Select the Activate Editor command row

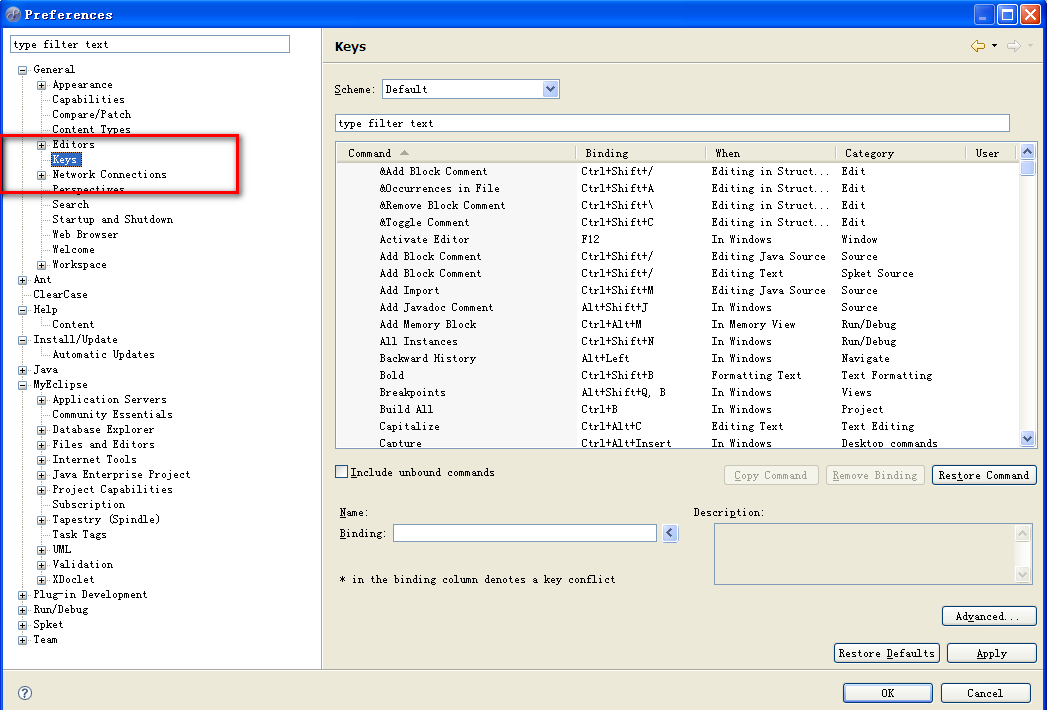[424, 239]
